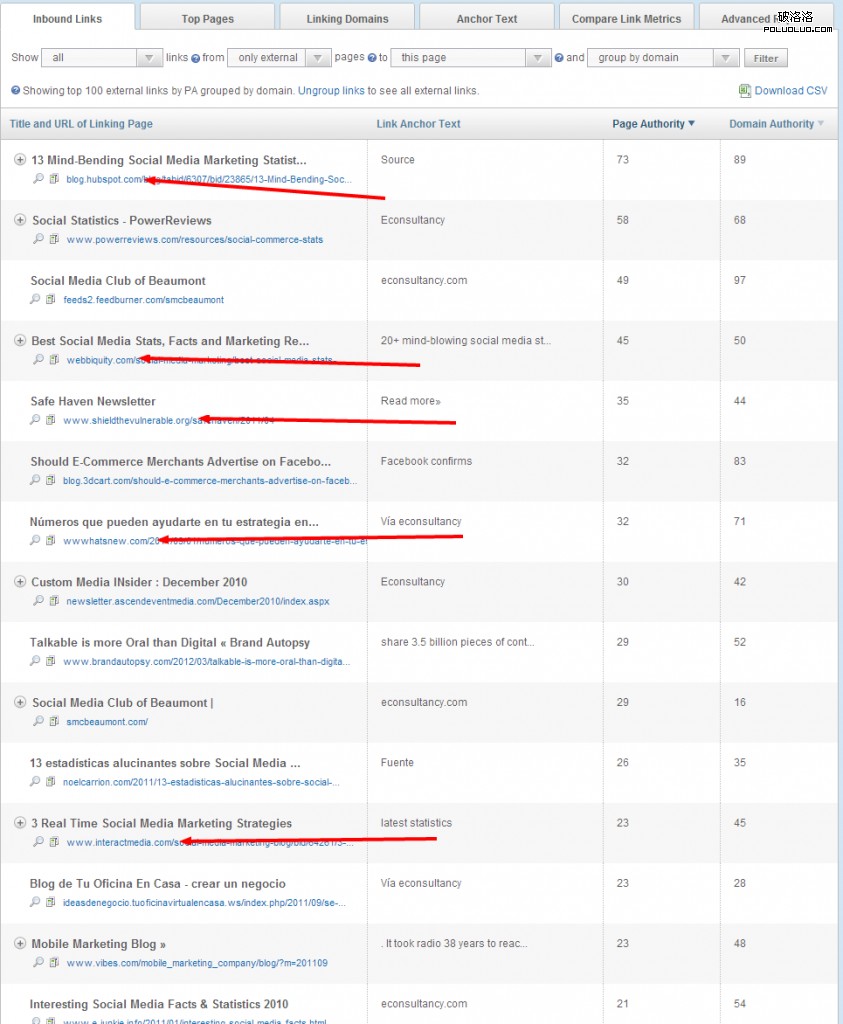Click the 'Ungroup links' link

tap(331, 91)
